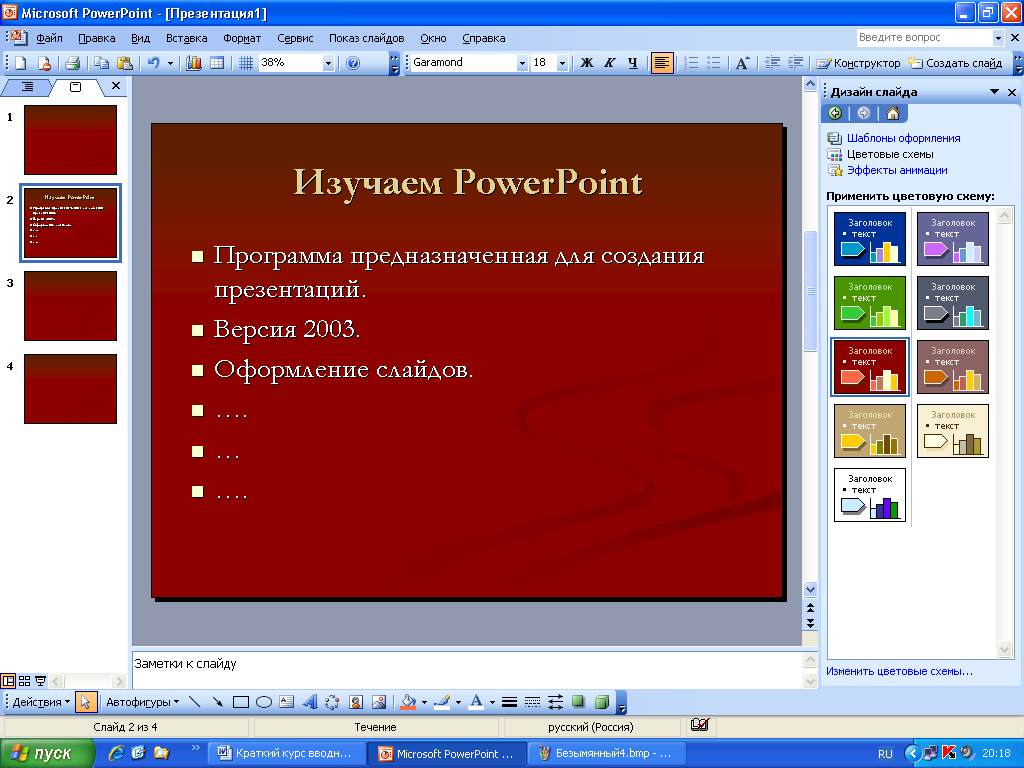Open the Вставка menu
Image resolution: width=1024 pixels, height=768 pixels.
point(186,38)
